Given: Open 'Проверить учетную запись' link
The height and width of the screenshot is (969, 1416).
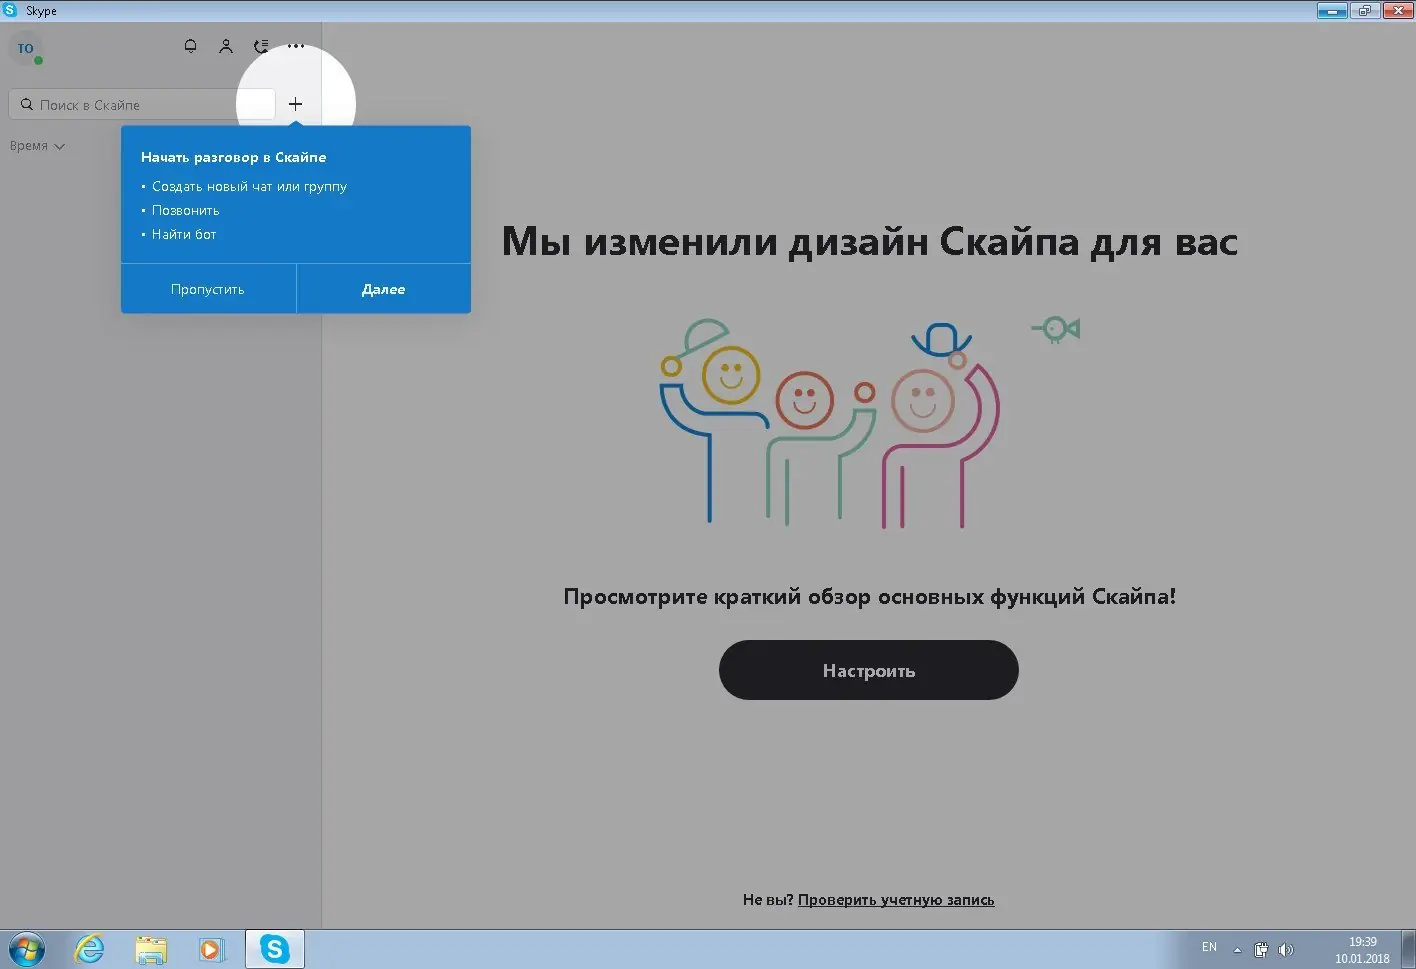Looking at the screenshot, I should (896, 899).
